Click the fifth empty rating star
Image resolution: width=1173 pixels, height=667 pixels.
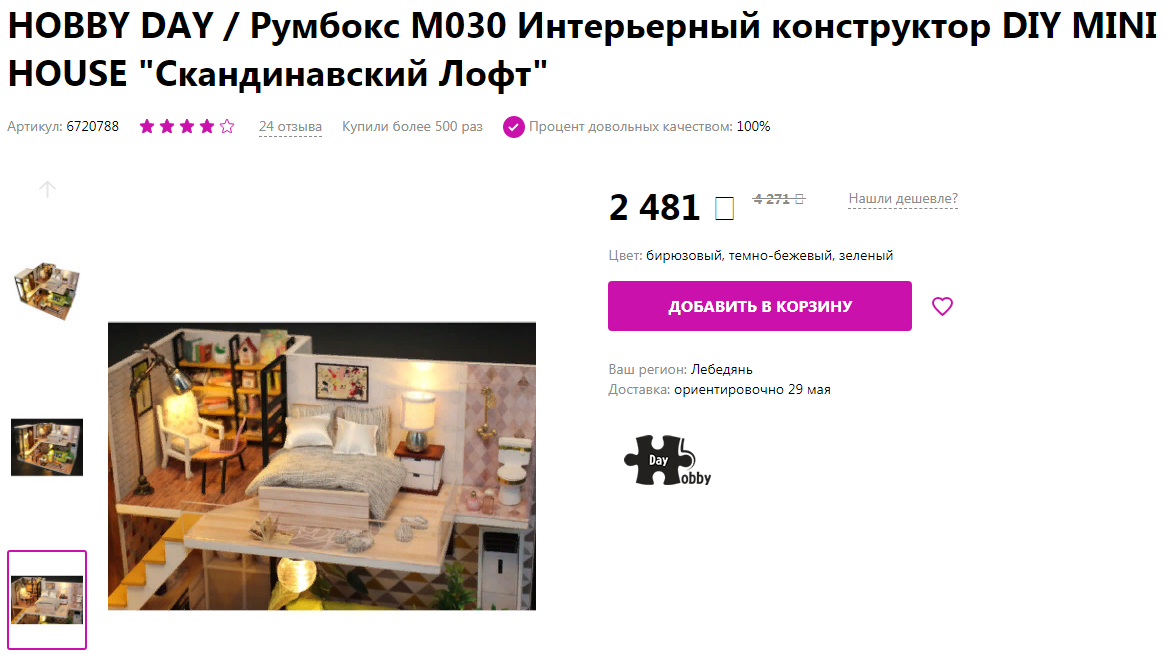tap(227, 126)
